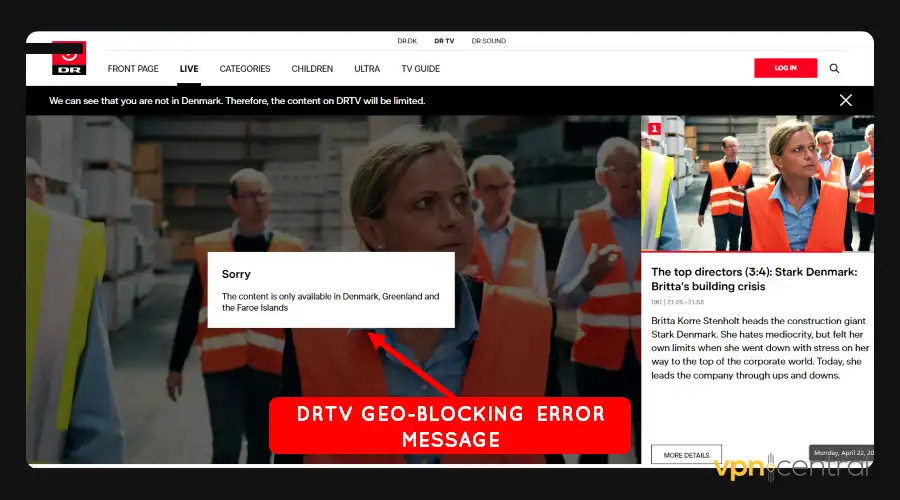
Task: Click the DR1 21:25 broadcast time text
Action: [677, 302]
